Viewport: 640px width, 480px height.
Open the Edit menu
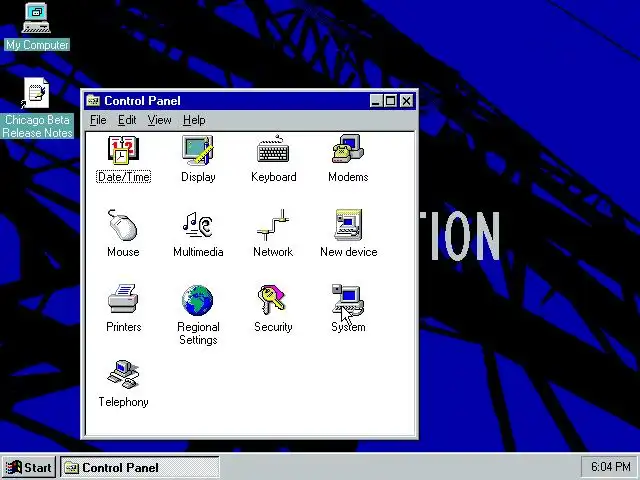127,120
